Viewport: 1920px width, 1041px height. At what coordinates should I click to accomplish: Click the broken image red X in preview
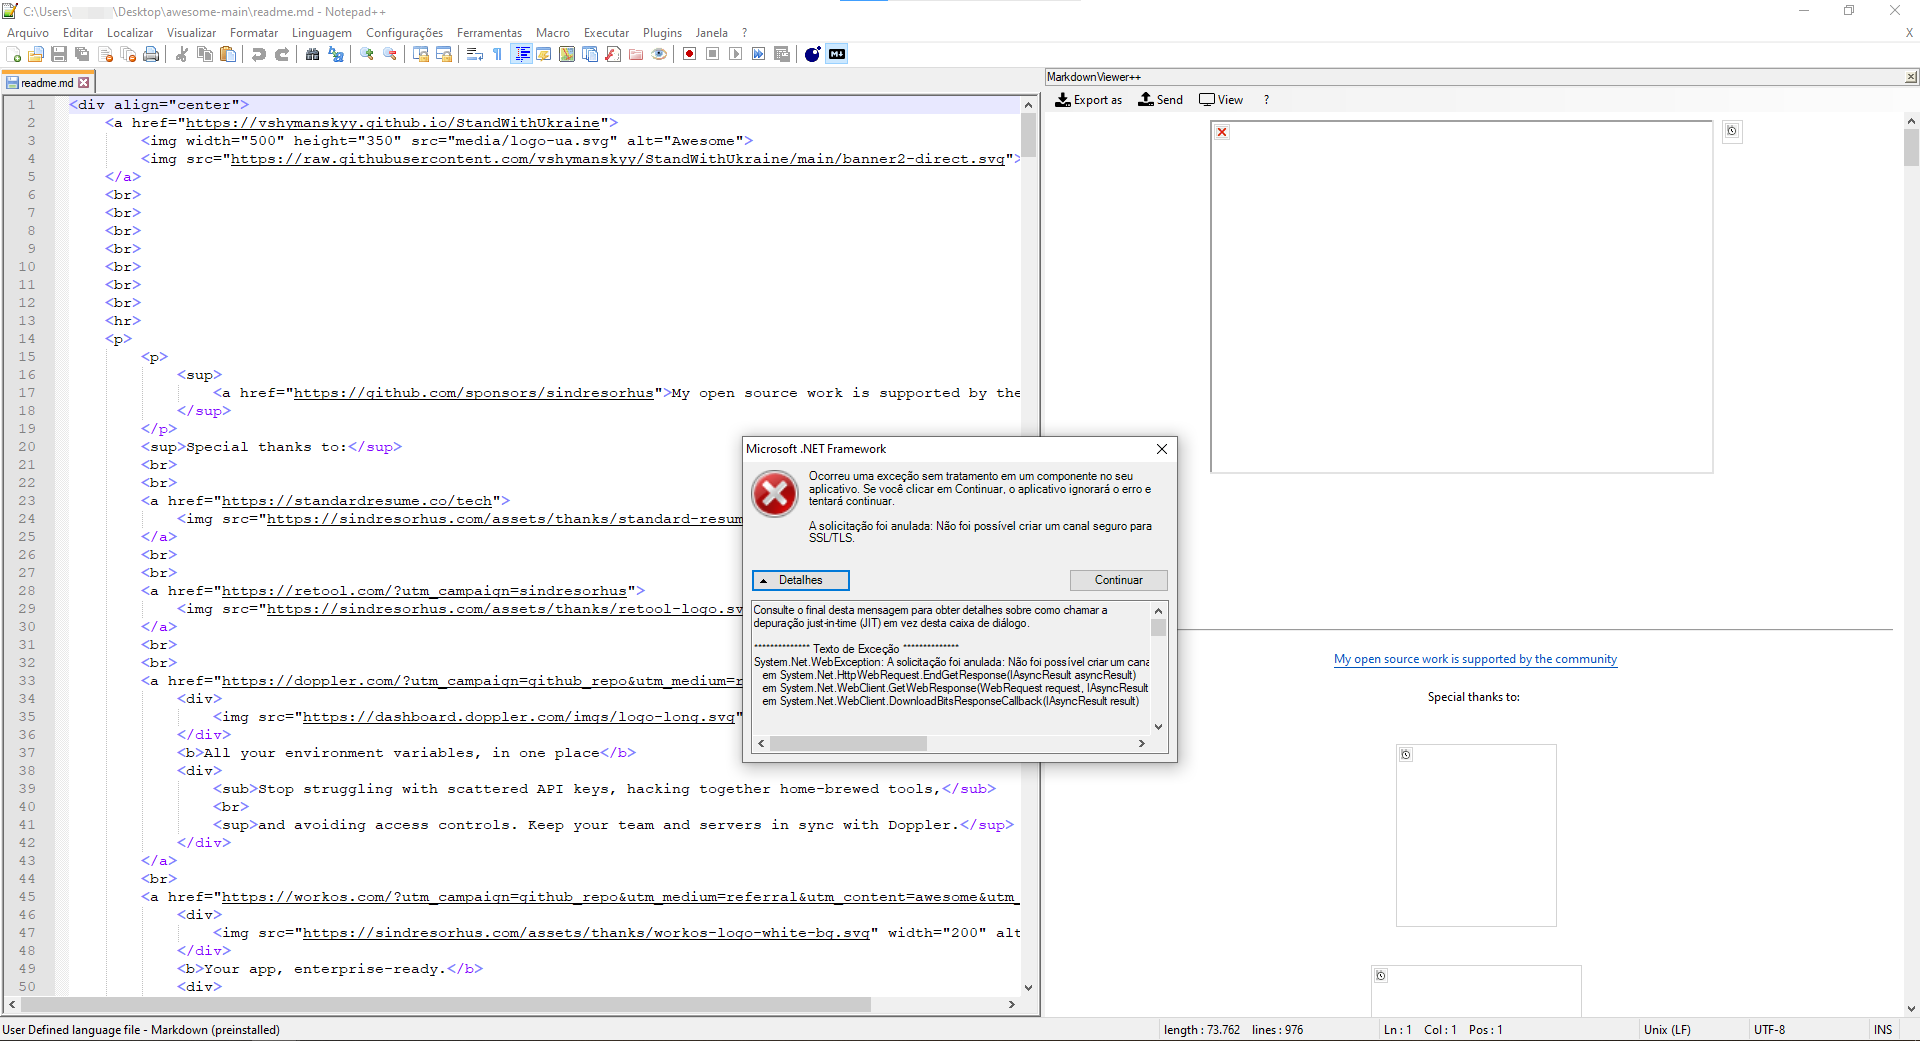[x=1222, y=132]
